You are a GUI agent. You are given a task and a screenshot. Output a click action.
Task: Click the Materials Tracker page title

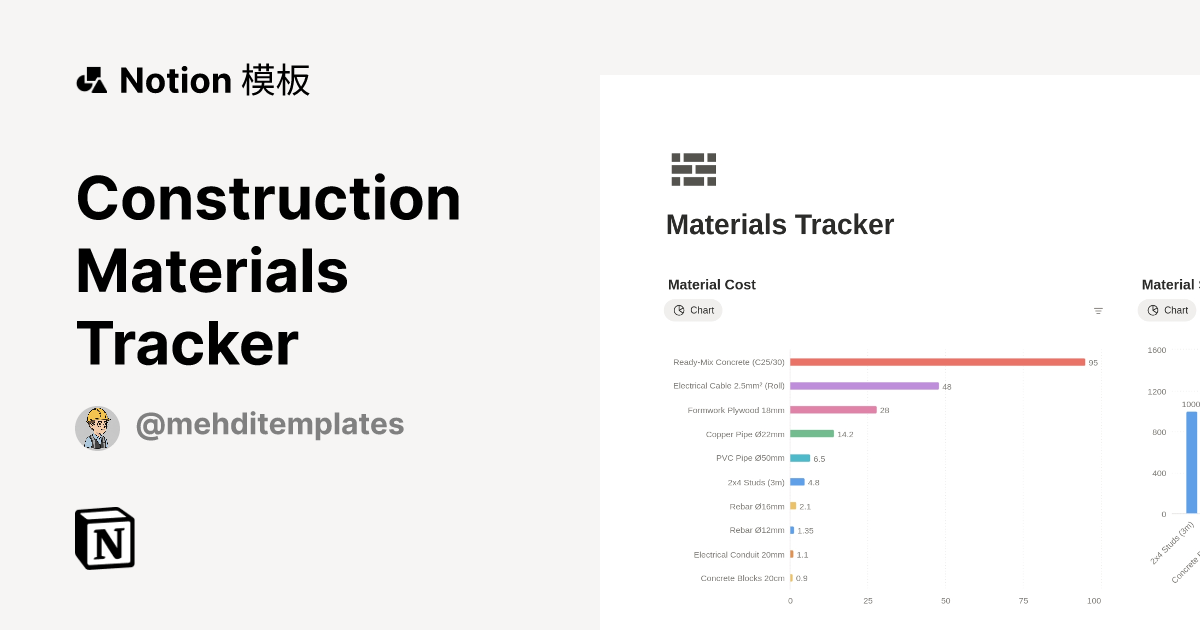780,225
